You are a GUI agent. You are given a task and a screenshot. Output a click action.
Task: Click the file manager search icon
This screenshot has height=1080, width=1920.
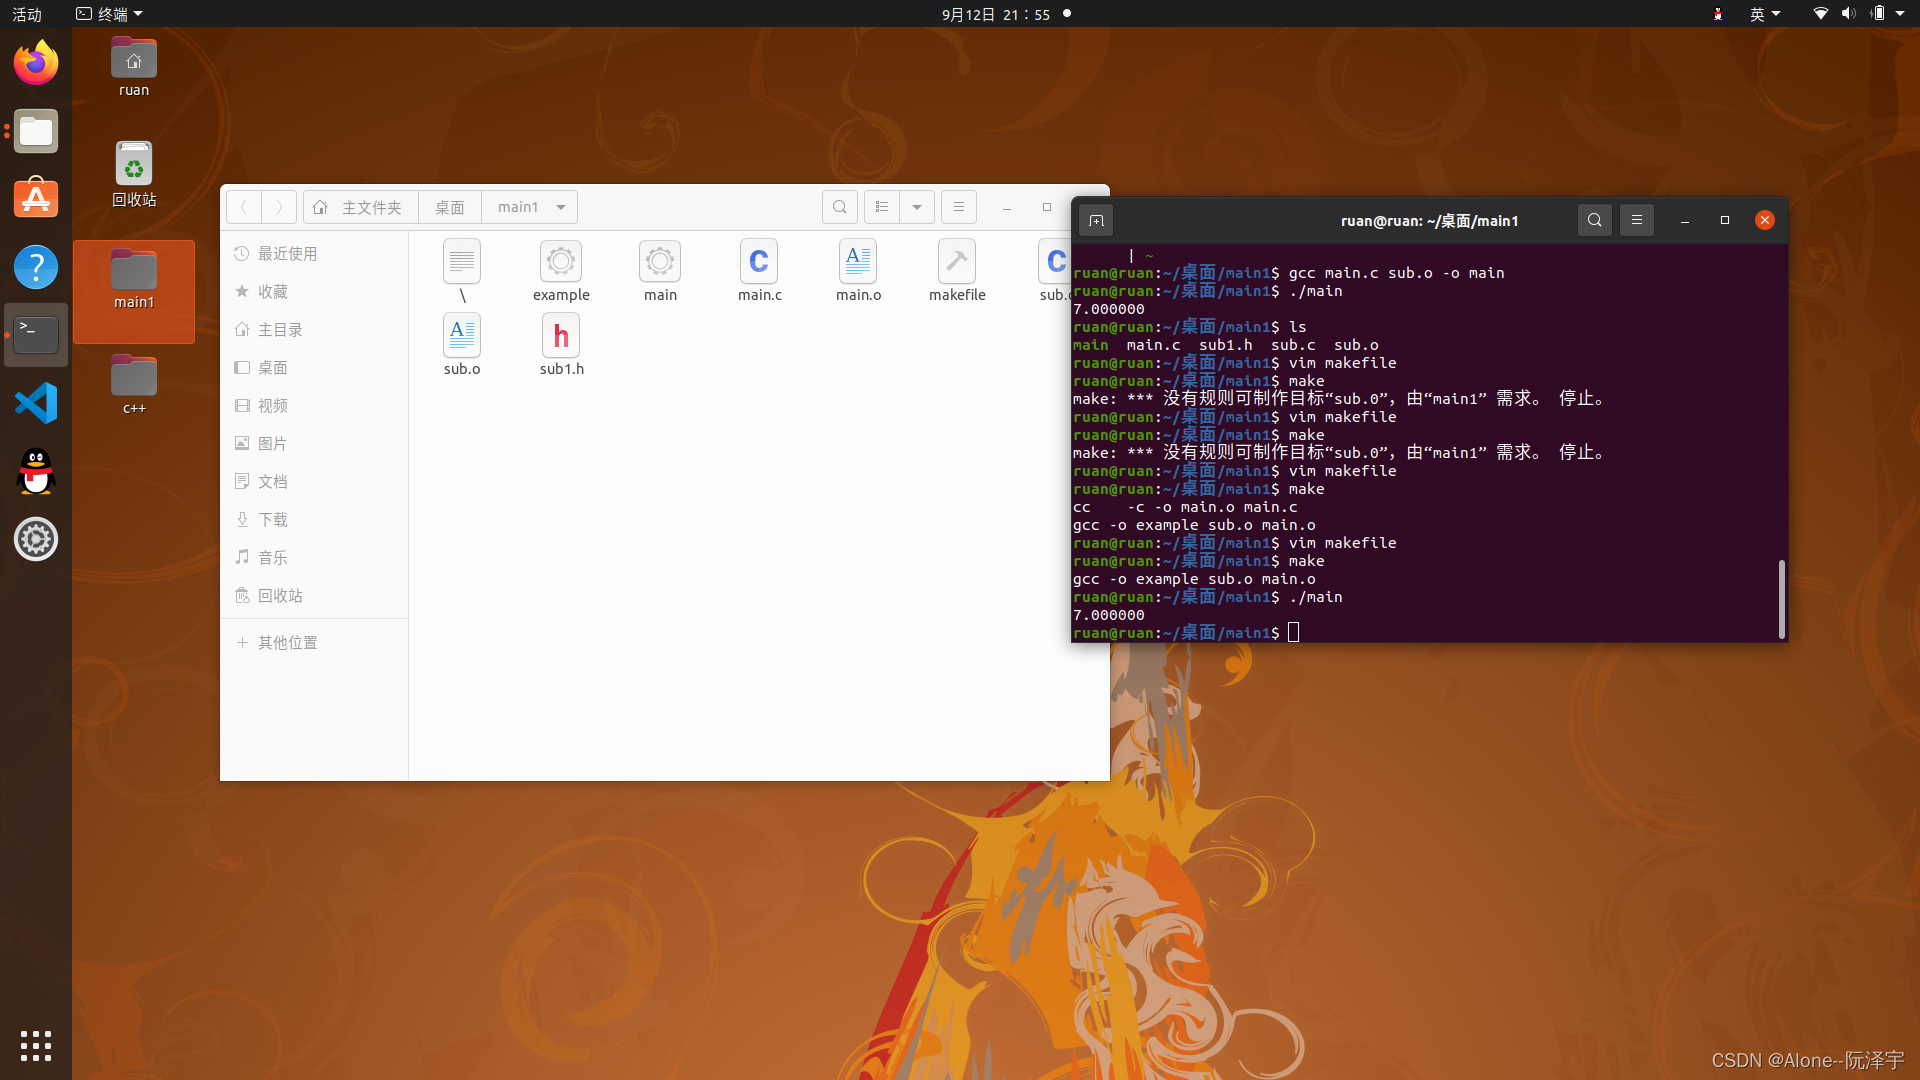pyautogui.click(x=840, y=207)
